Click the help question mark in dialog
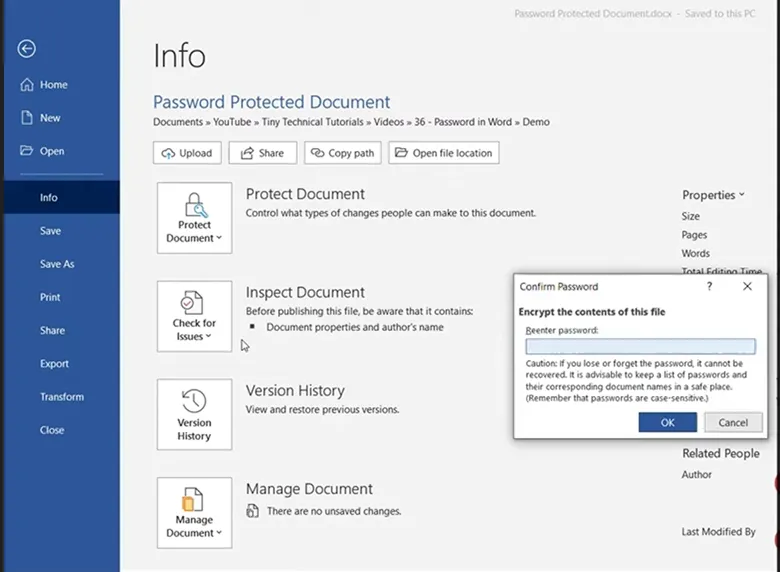The height and width of the screenshot is (572, 780). click(709, 286)
